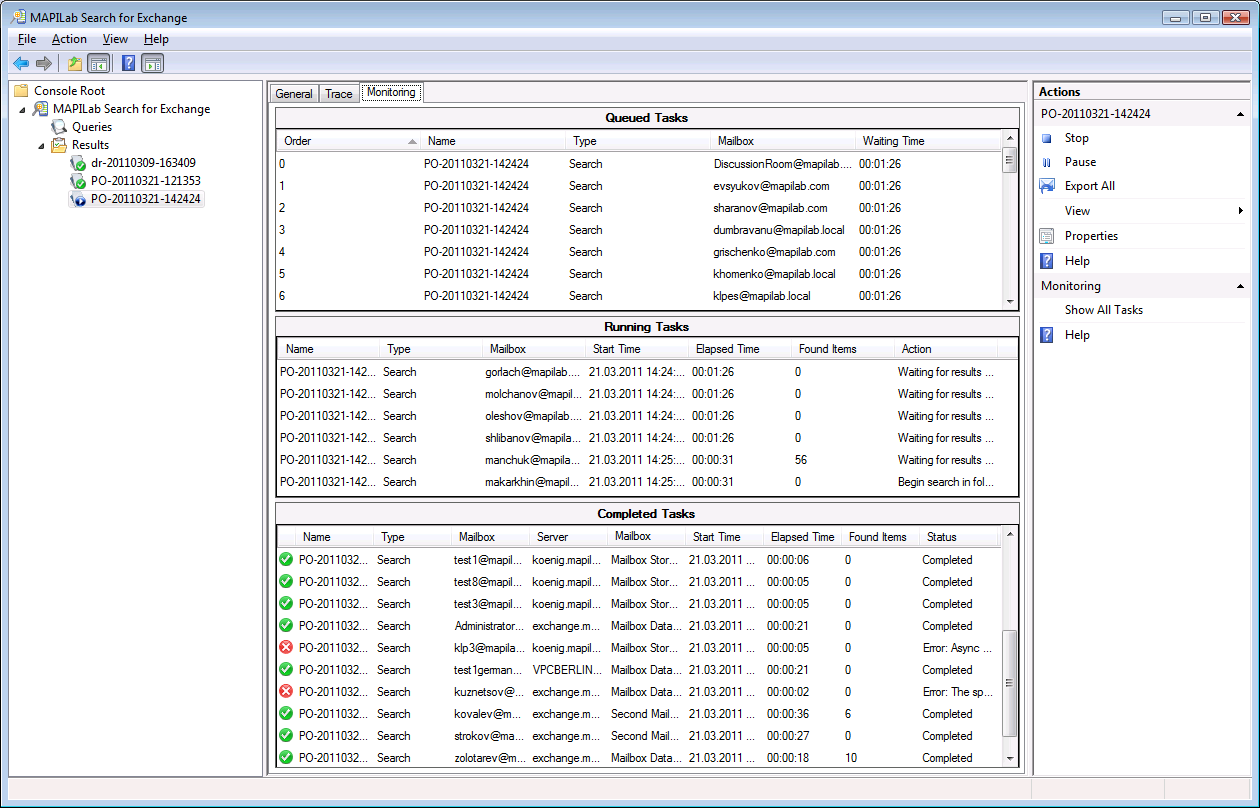The height and width of the screenshot is (808, 1260).
Task: Click the Back arrow in the toolbar
Action: tap(21, 64)
